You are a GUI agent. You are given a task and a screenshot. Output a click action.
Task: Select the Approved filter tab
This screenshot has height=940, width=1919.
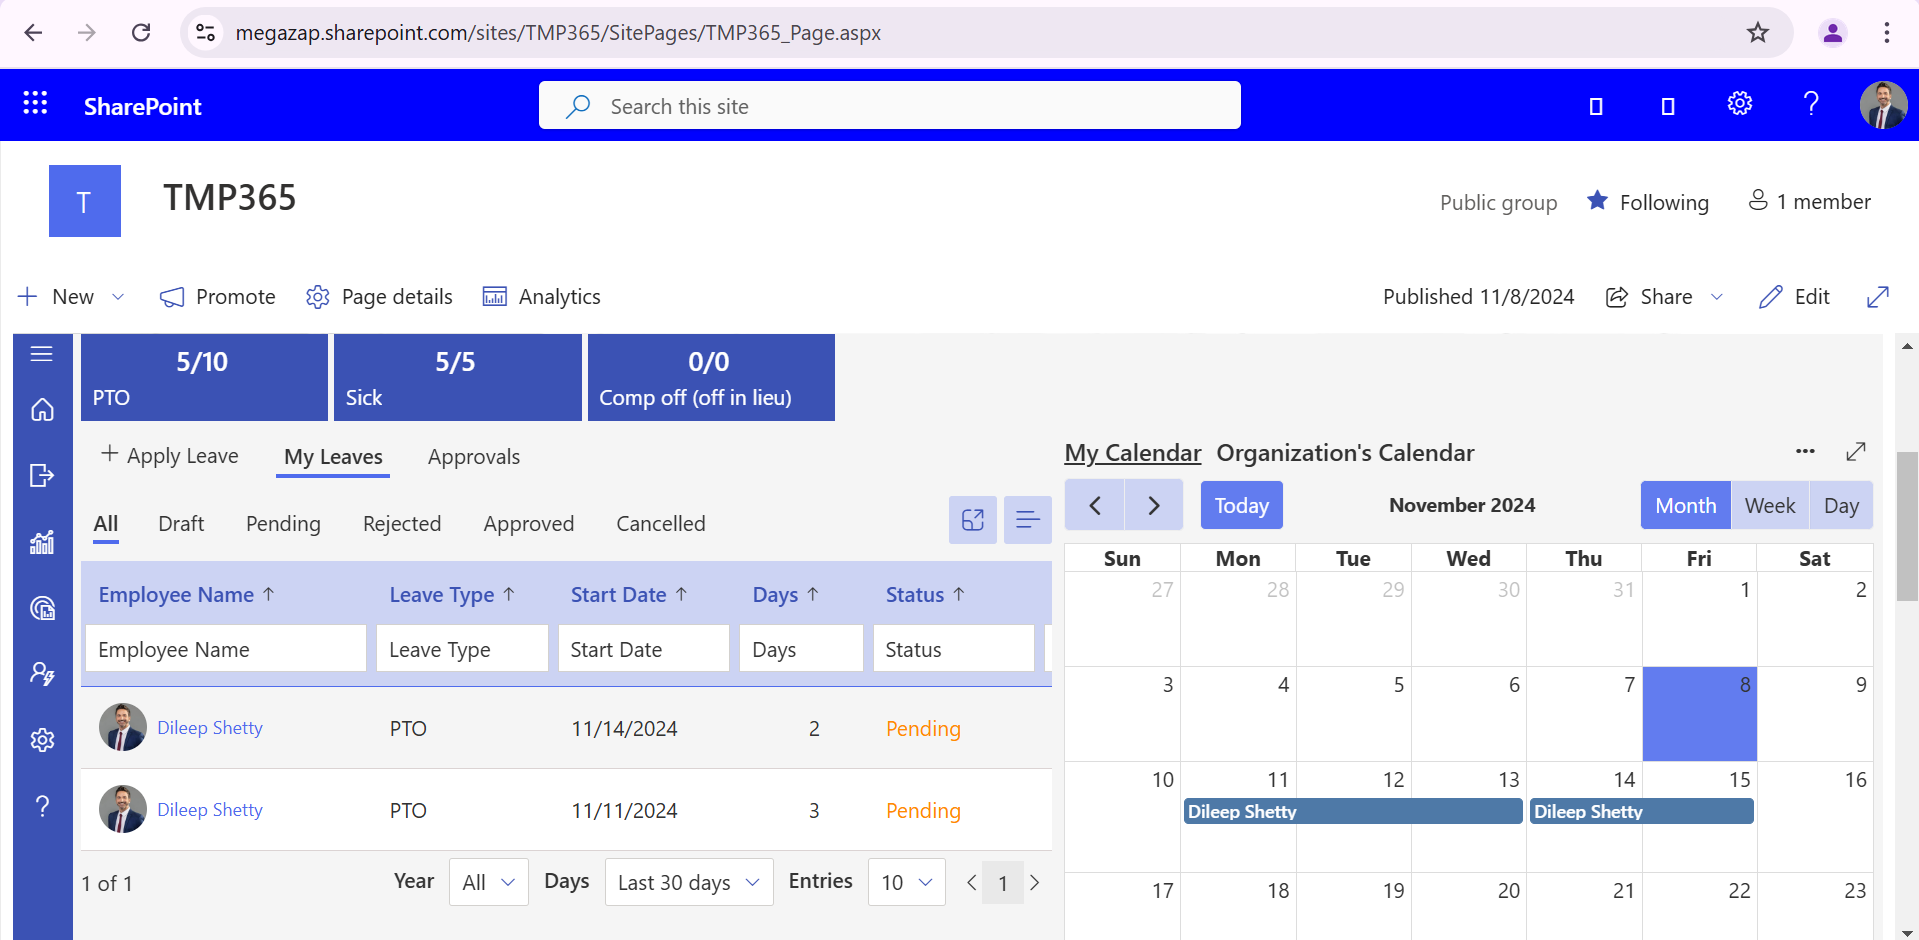529,524
